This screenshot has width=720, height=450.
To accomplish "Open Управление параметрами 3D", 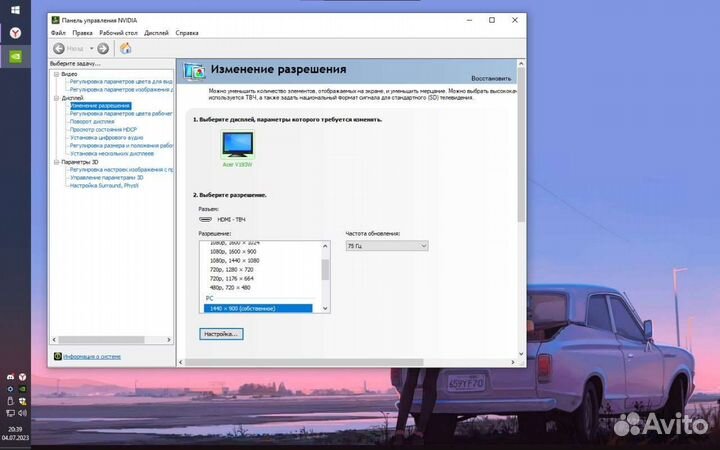I will pos(107,178).
